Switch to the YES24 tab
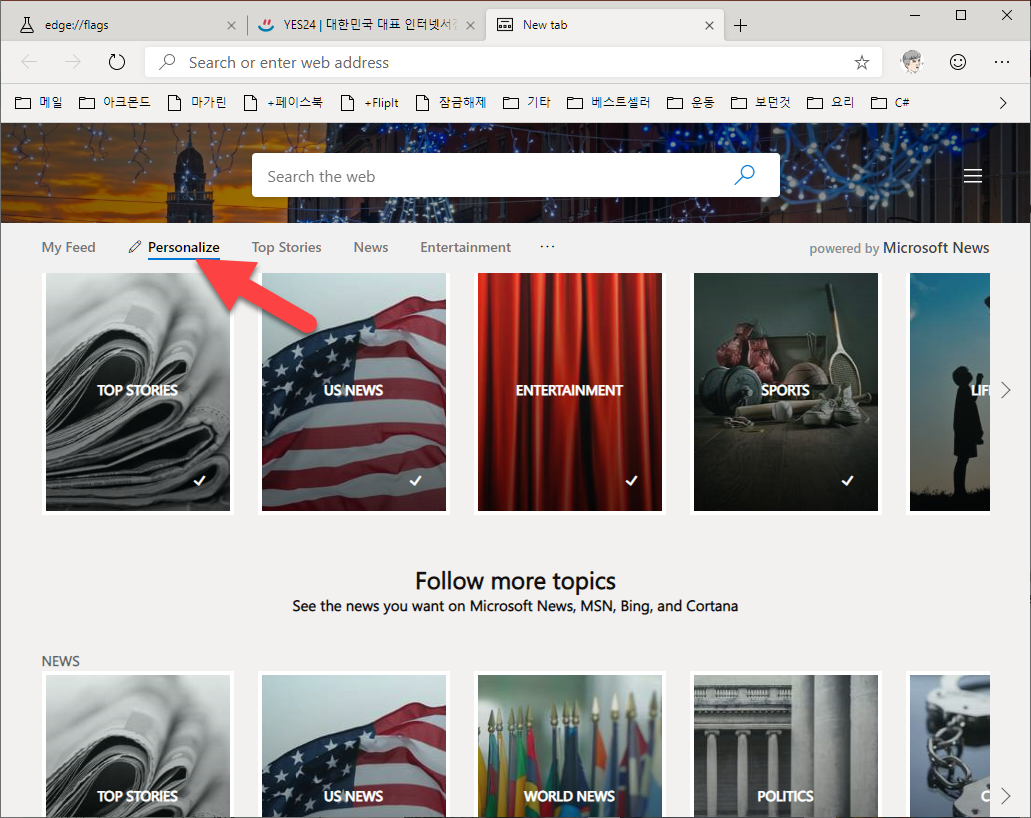 click(x=367, y=26)
